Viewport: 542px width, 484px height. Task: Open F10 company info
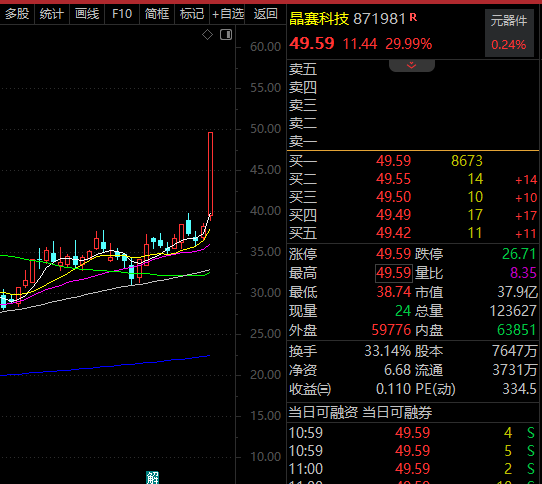tap(122, 14)
